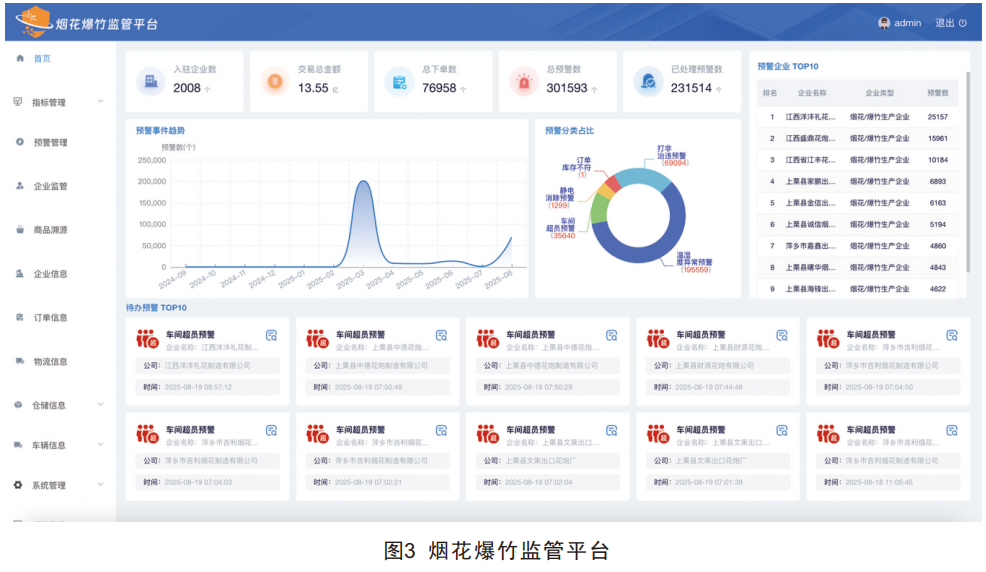The width and height of the screenshot is (986, 572).
Task: Click the 入驻企业数 building icon
Action: (x=150, y=81)
